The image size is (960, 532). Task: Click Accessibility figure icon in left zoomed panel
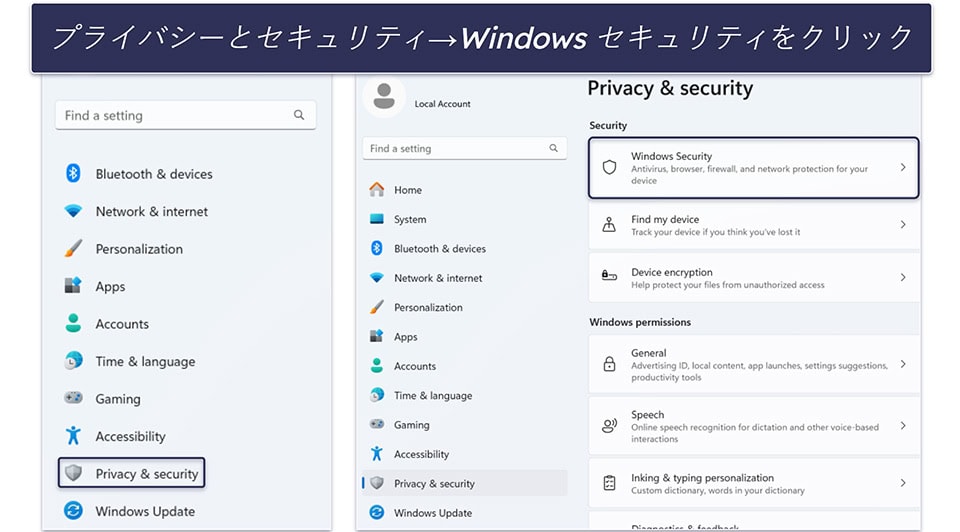(73, 435)
